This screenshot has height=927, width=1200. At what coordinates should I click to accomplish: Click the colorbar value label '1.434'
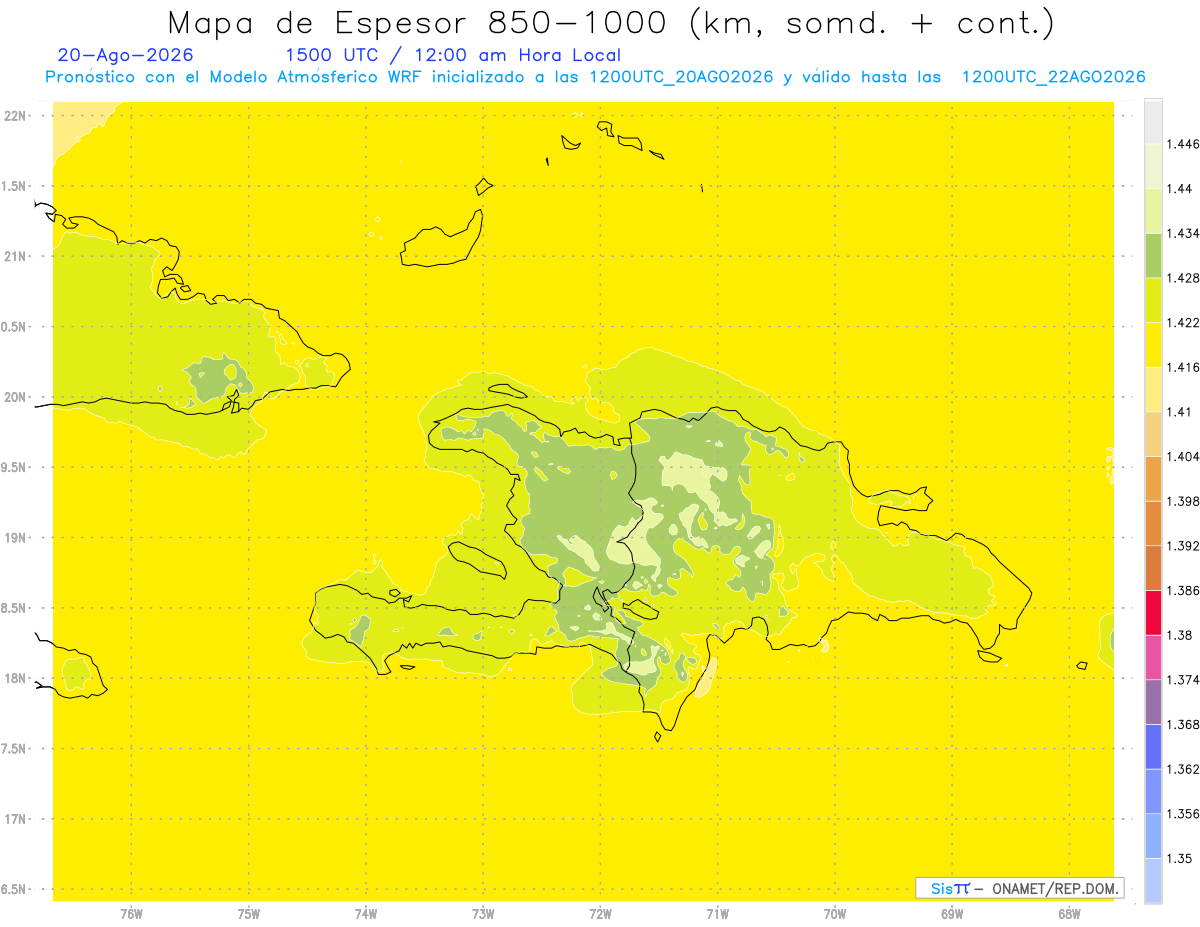point(1183,233)
